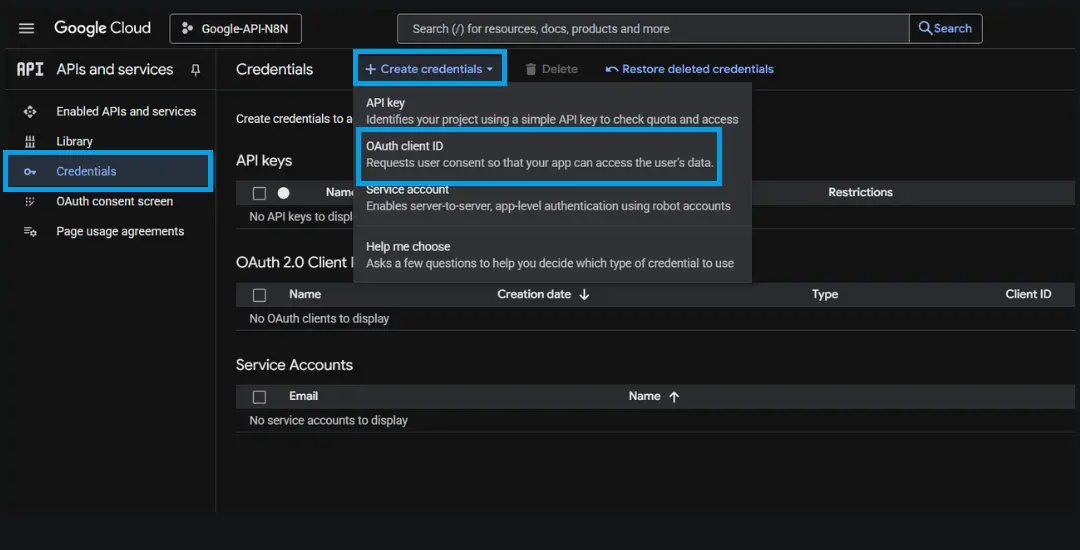Screen dimensions: 1080x550
Task: Click the APIs and services heading
Action: tap(115, 70)
